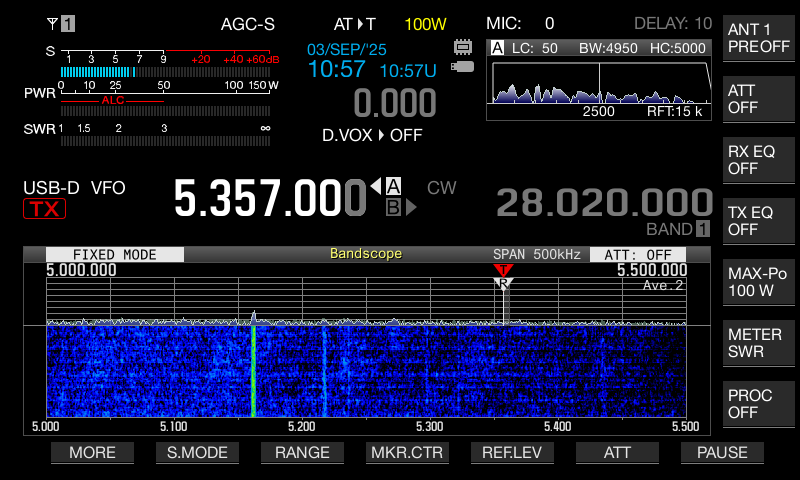Click the Ave. 2 averaging label
800x480 pixels.
(663, 285)
